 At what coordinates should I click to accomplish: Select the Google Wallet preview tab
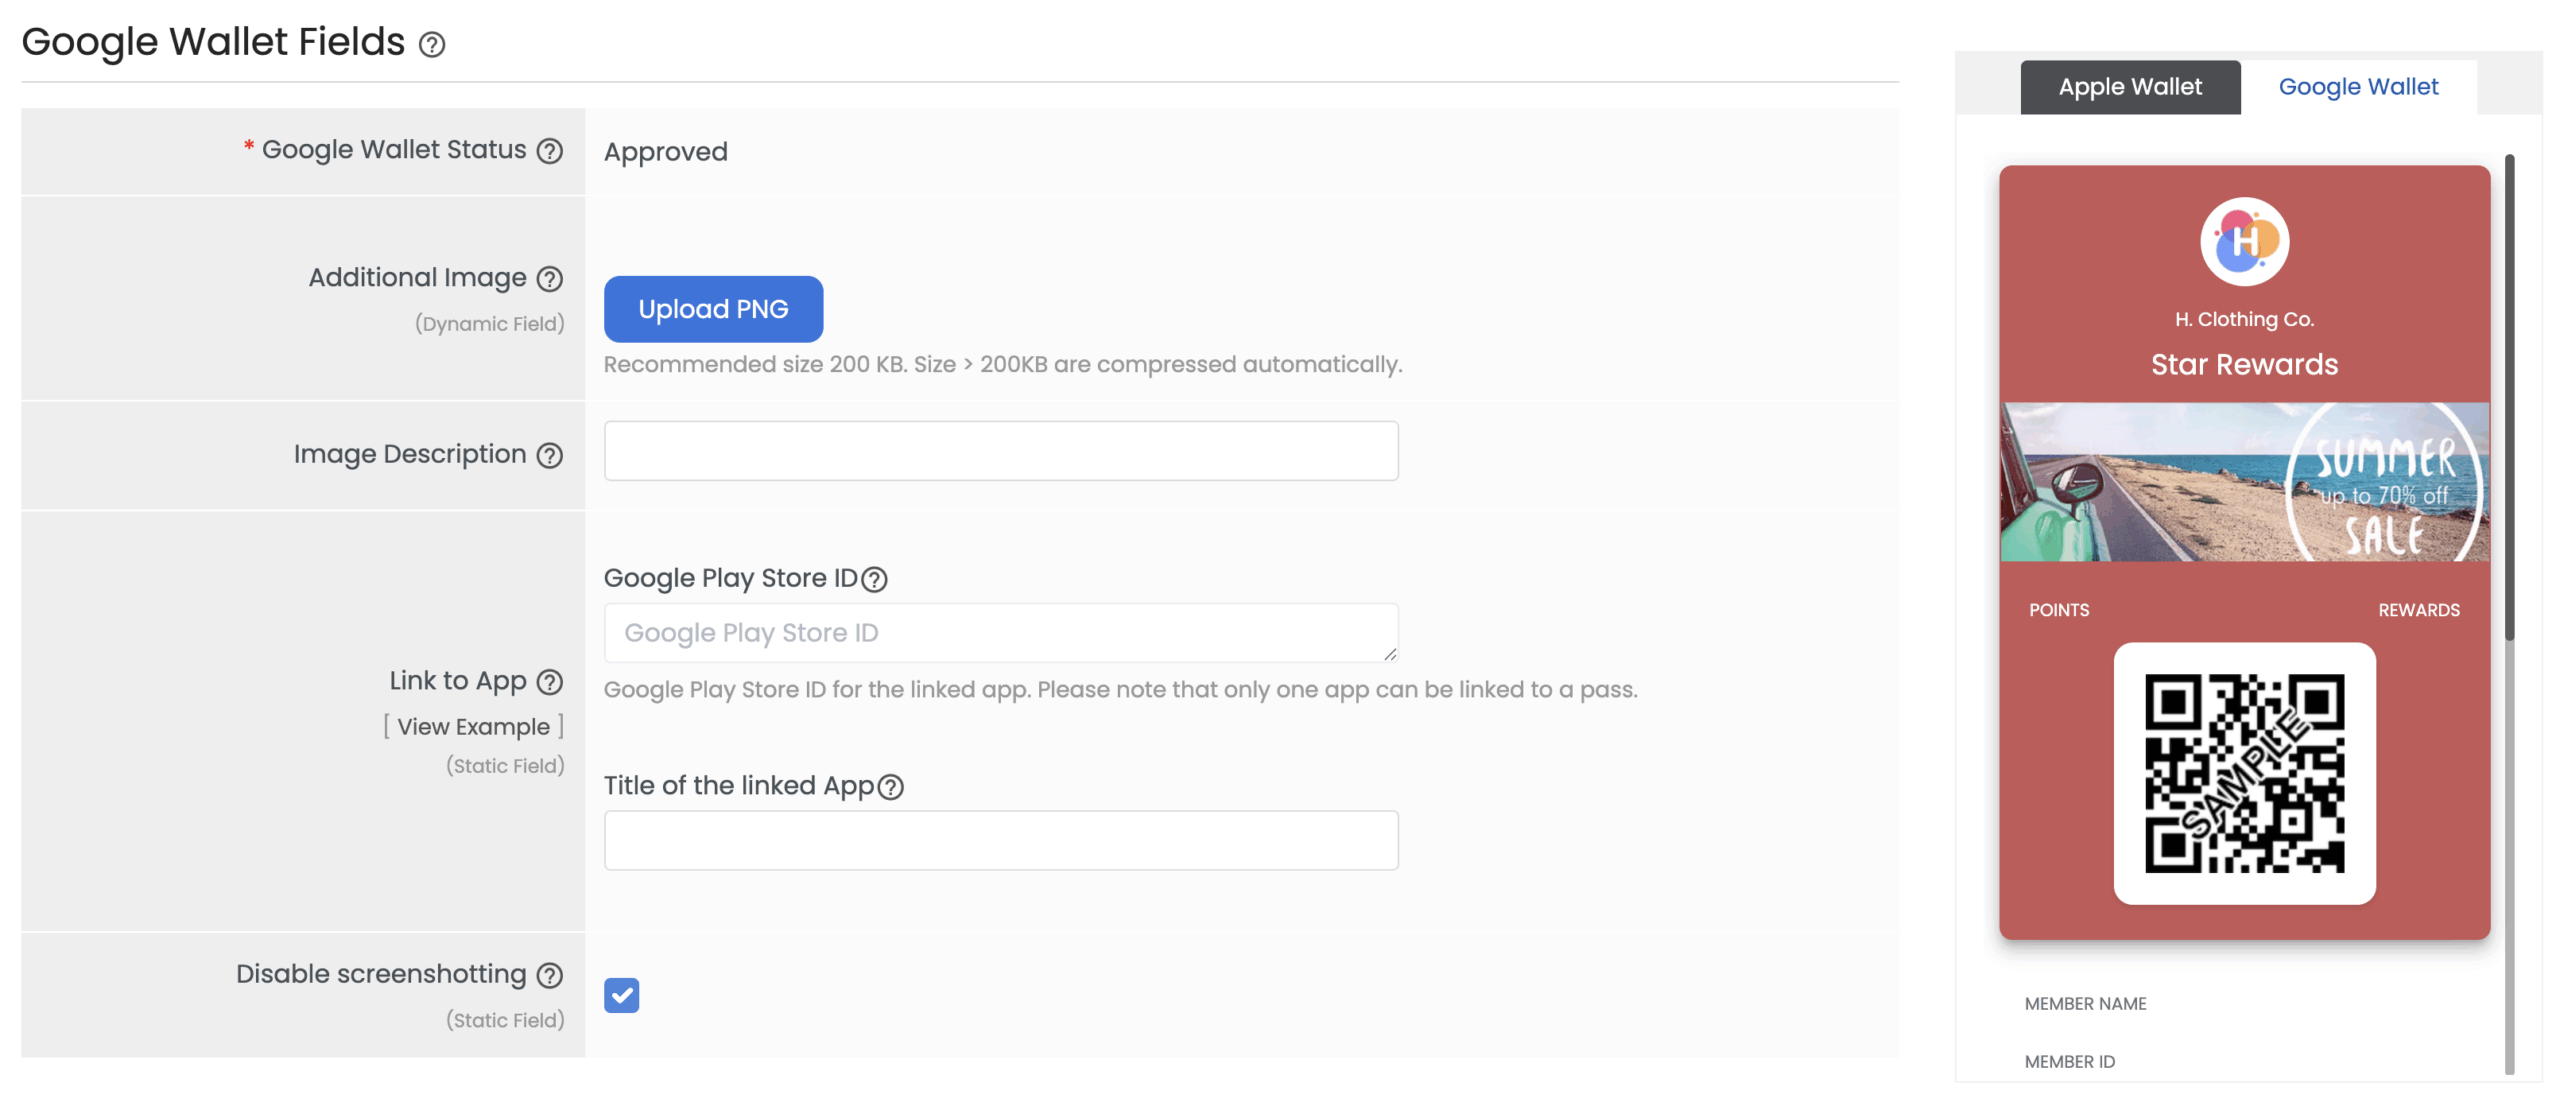(2358, 87)
